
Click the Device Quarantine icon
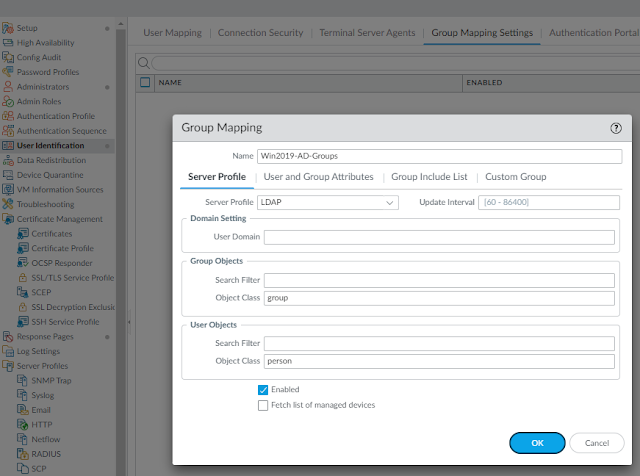(8, 175)
